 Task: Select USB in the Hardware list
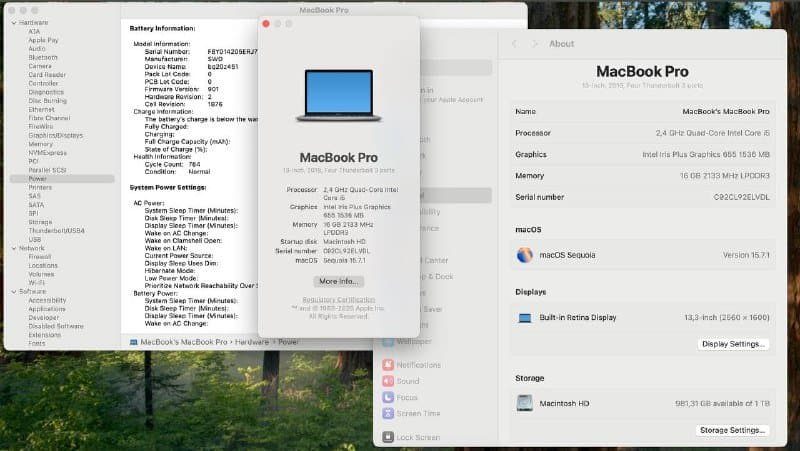tap(35, 239)
